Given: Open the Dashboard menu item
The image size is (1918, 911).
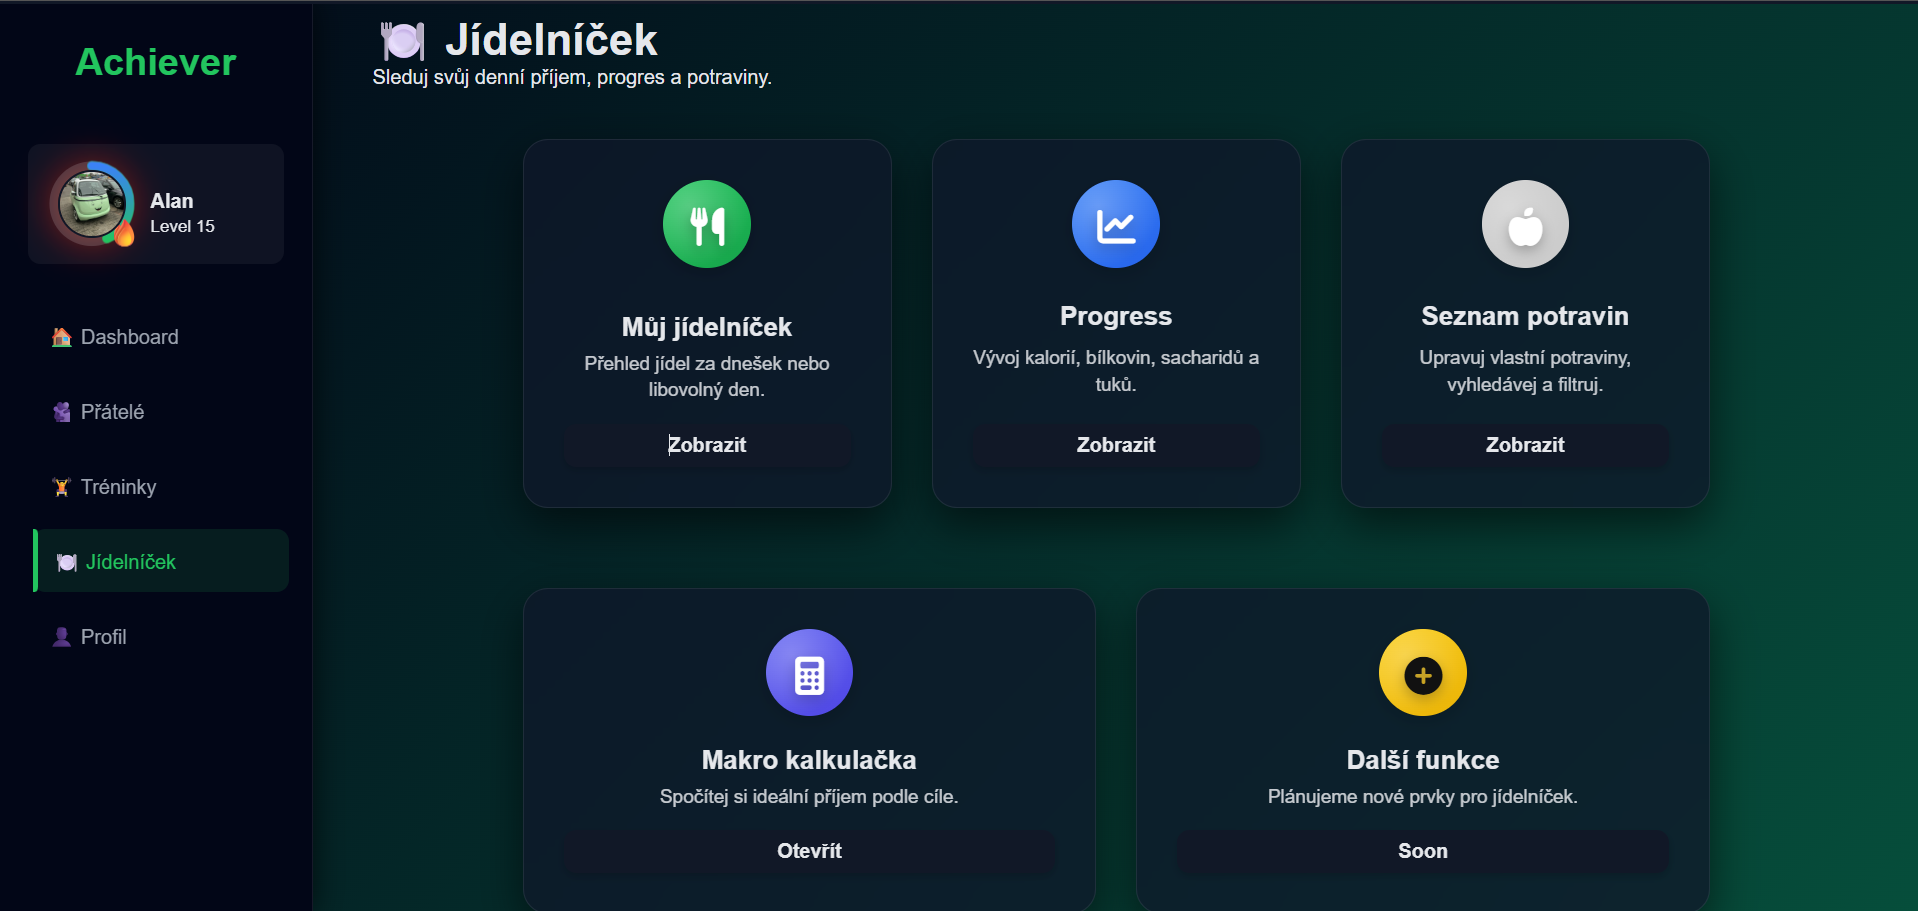Looking at the screenshot, I should [129, 337].
